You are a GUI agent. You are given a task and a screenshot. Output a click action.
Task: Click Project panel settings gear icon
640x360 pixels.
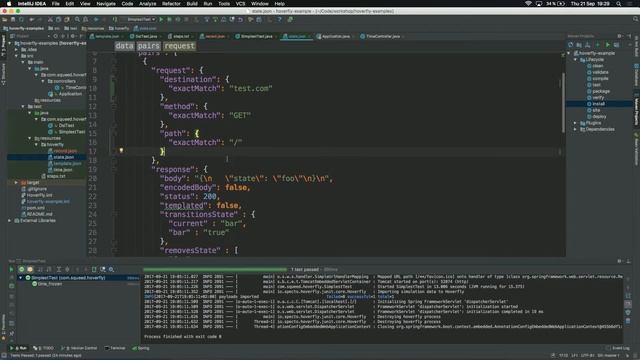[73, 36]
